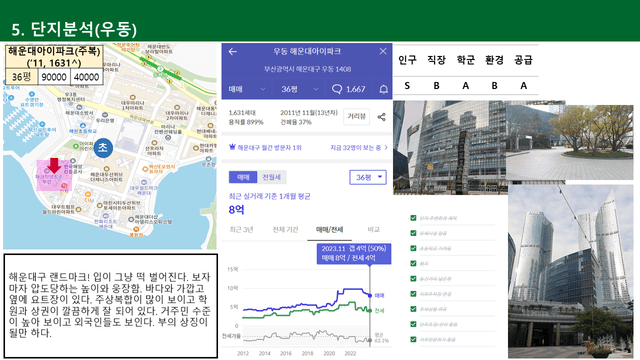Tap the notification bell icon
This screenshot has height=360, width=640.
tap(383, 89)
